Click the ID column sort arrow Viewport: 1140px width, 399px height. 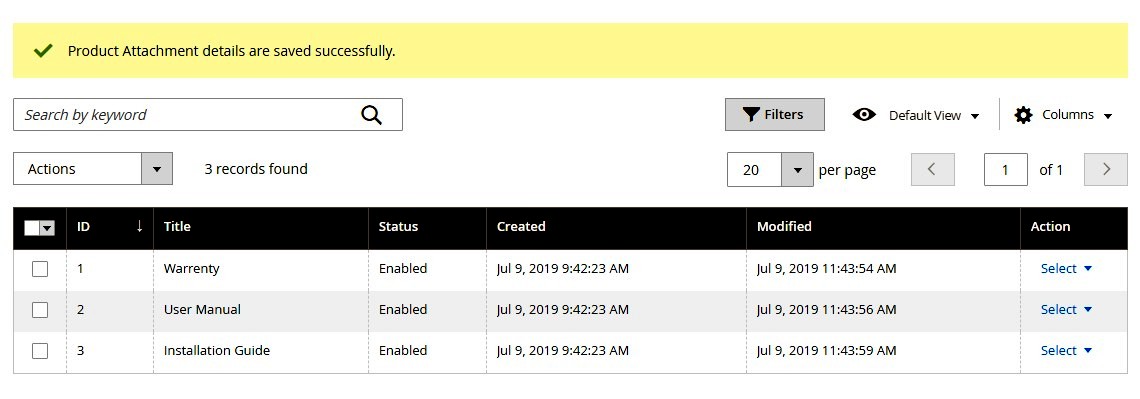click(140, 227)
